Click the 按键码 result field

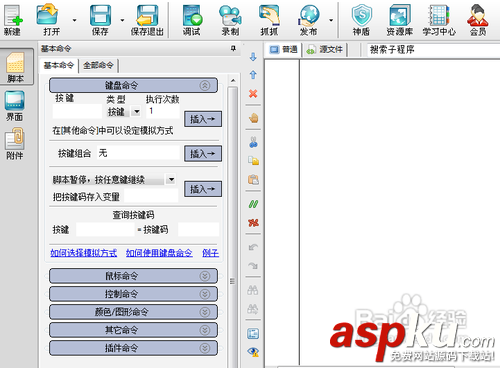198,229
